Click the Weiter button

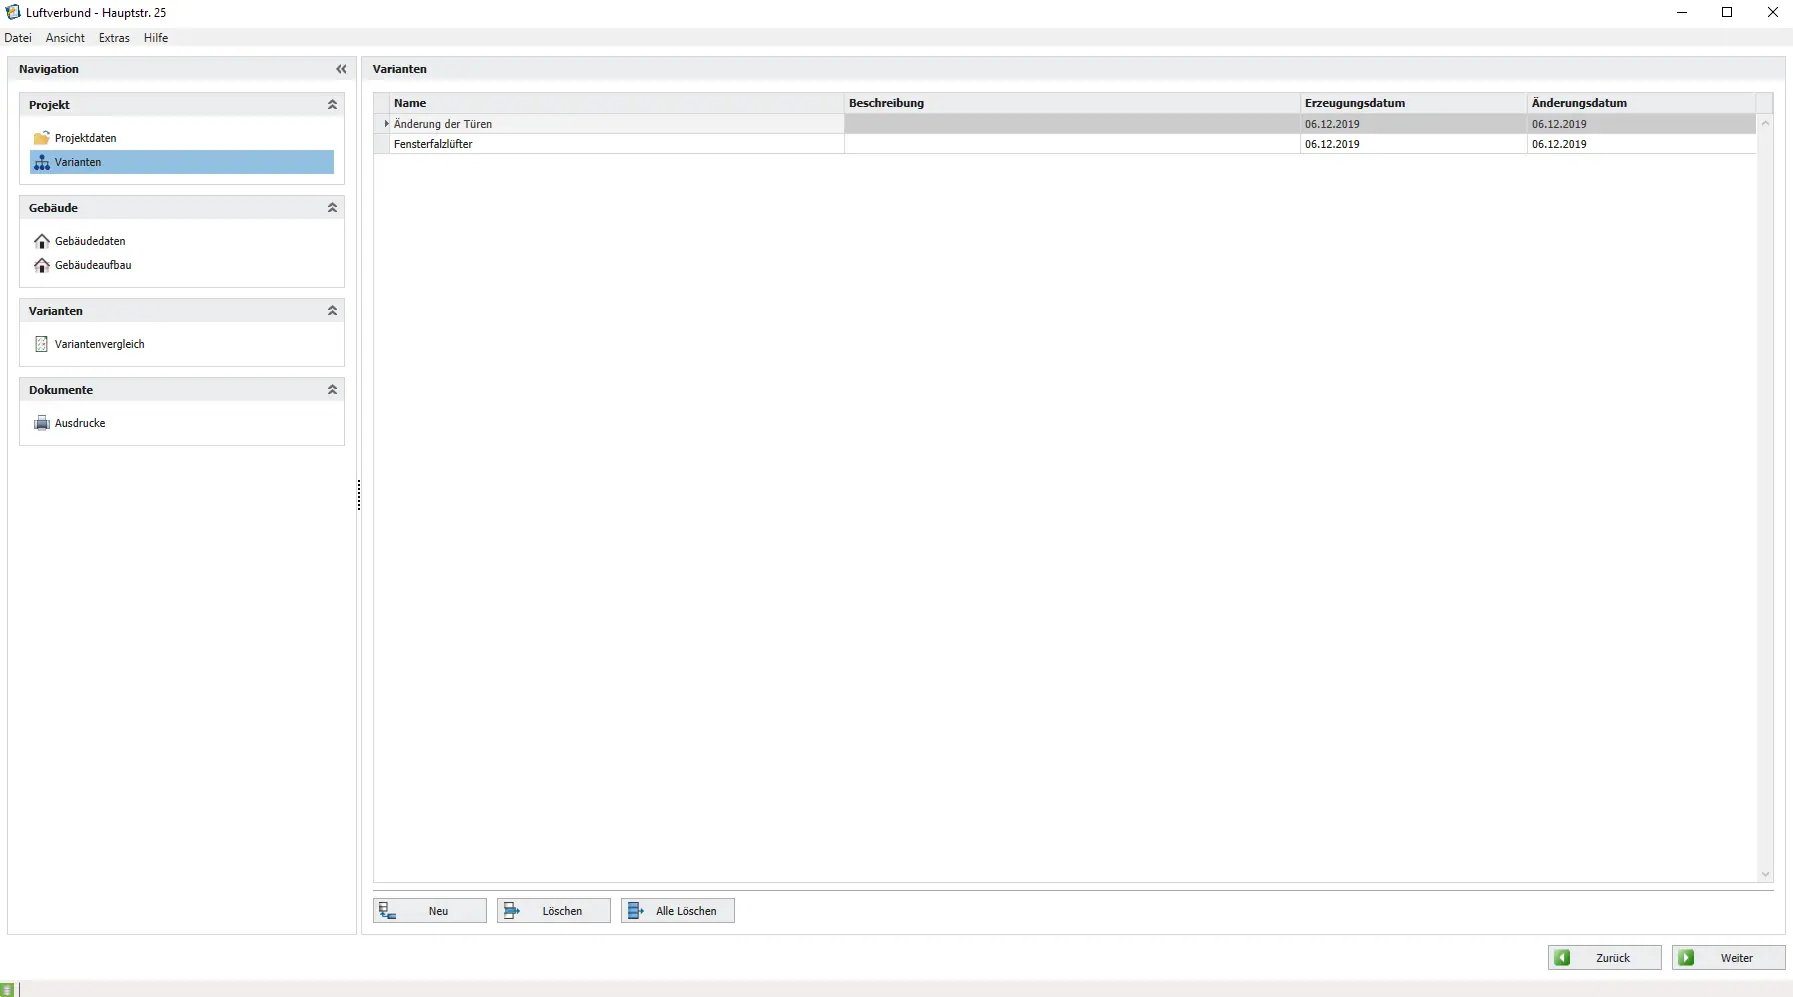1728,958
